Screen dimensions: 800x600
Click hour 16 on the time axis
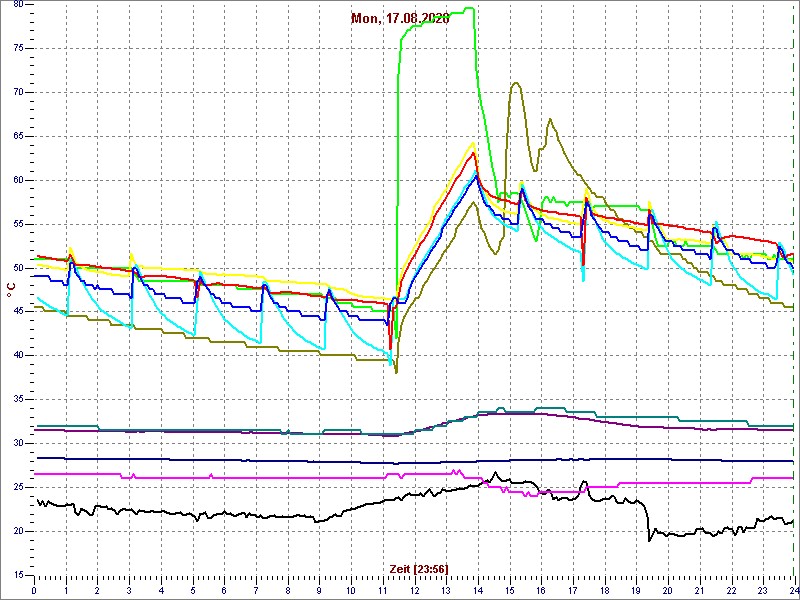pos(541,590)
